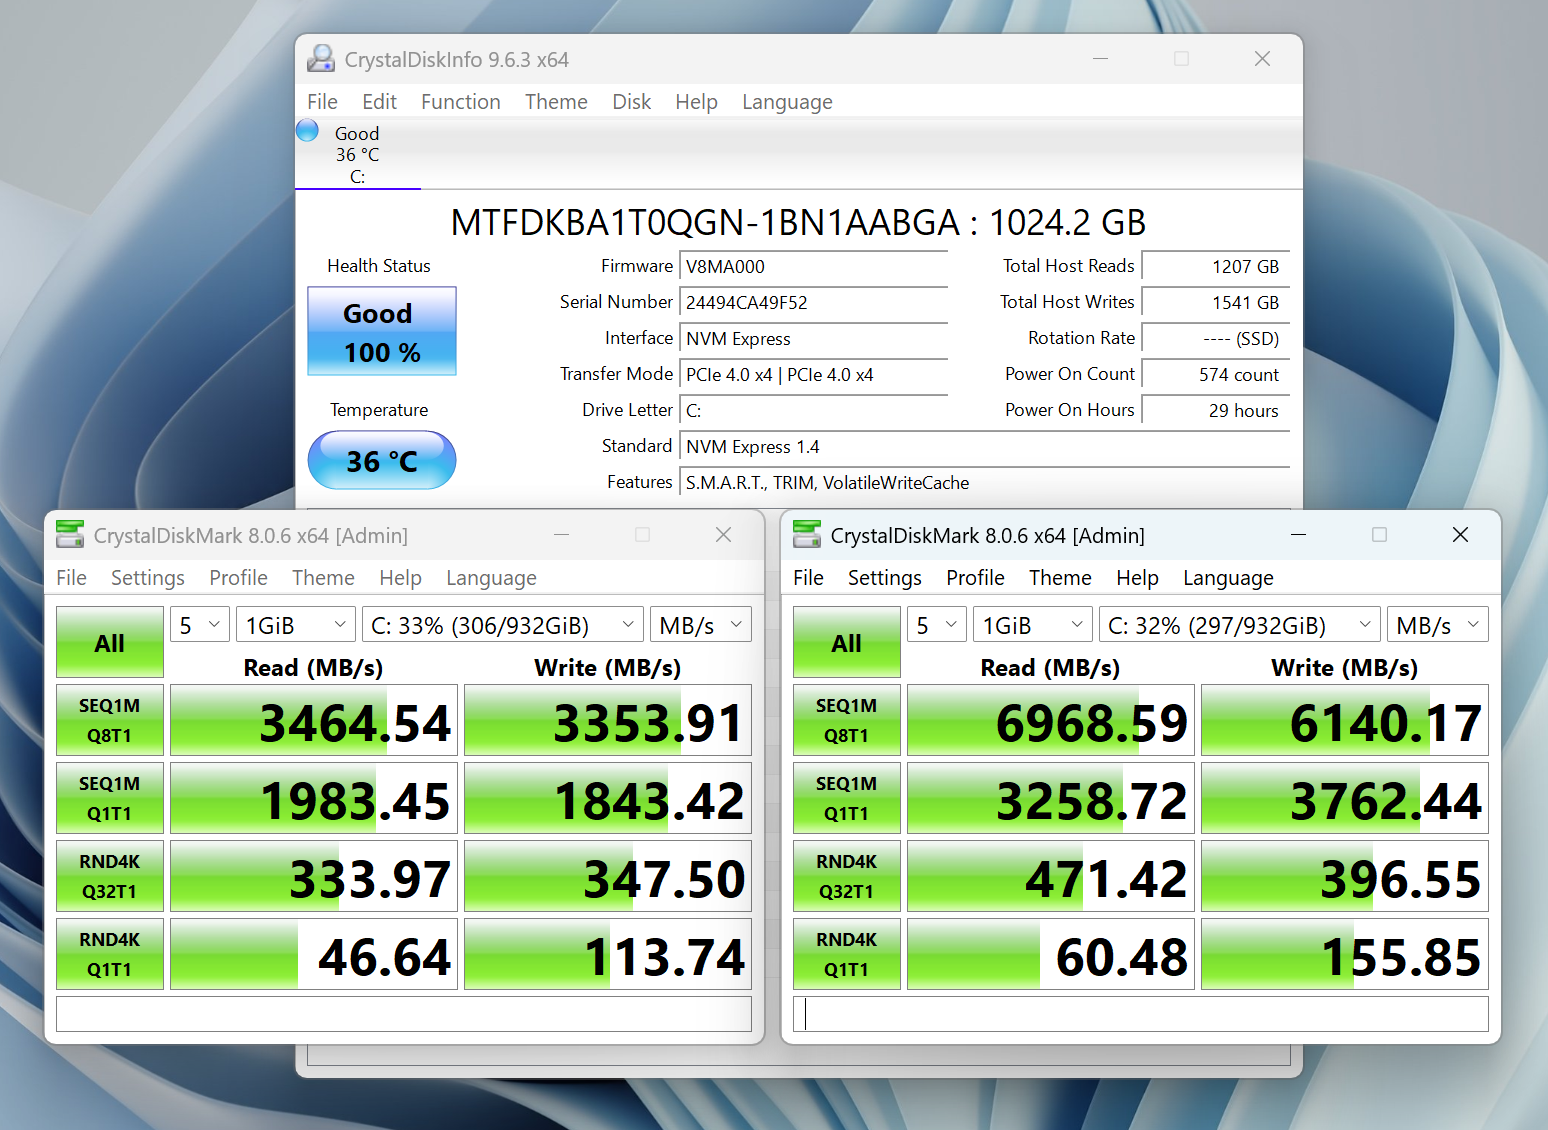The image size is (1548, 1130).
Task: Open Language menu in left CrystalDiskMark window
Action: pos(491,578)
